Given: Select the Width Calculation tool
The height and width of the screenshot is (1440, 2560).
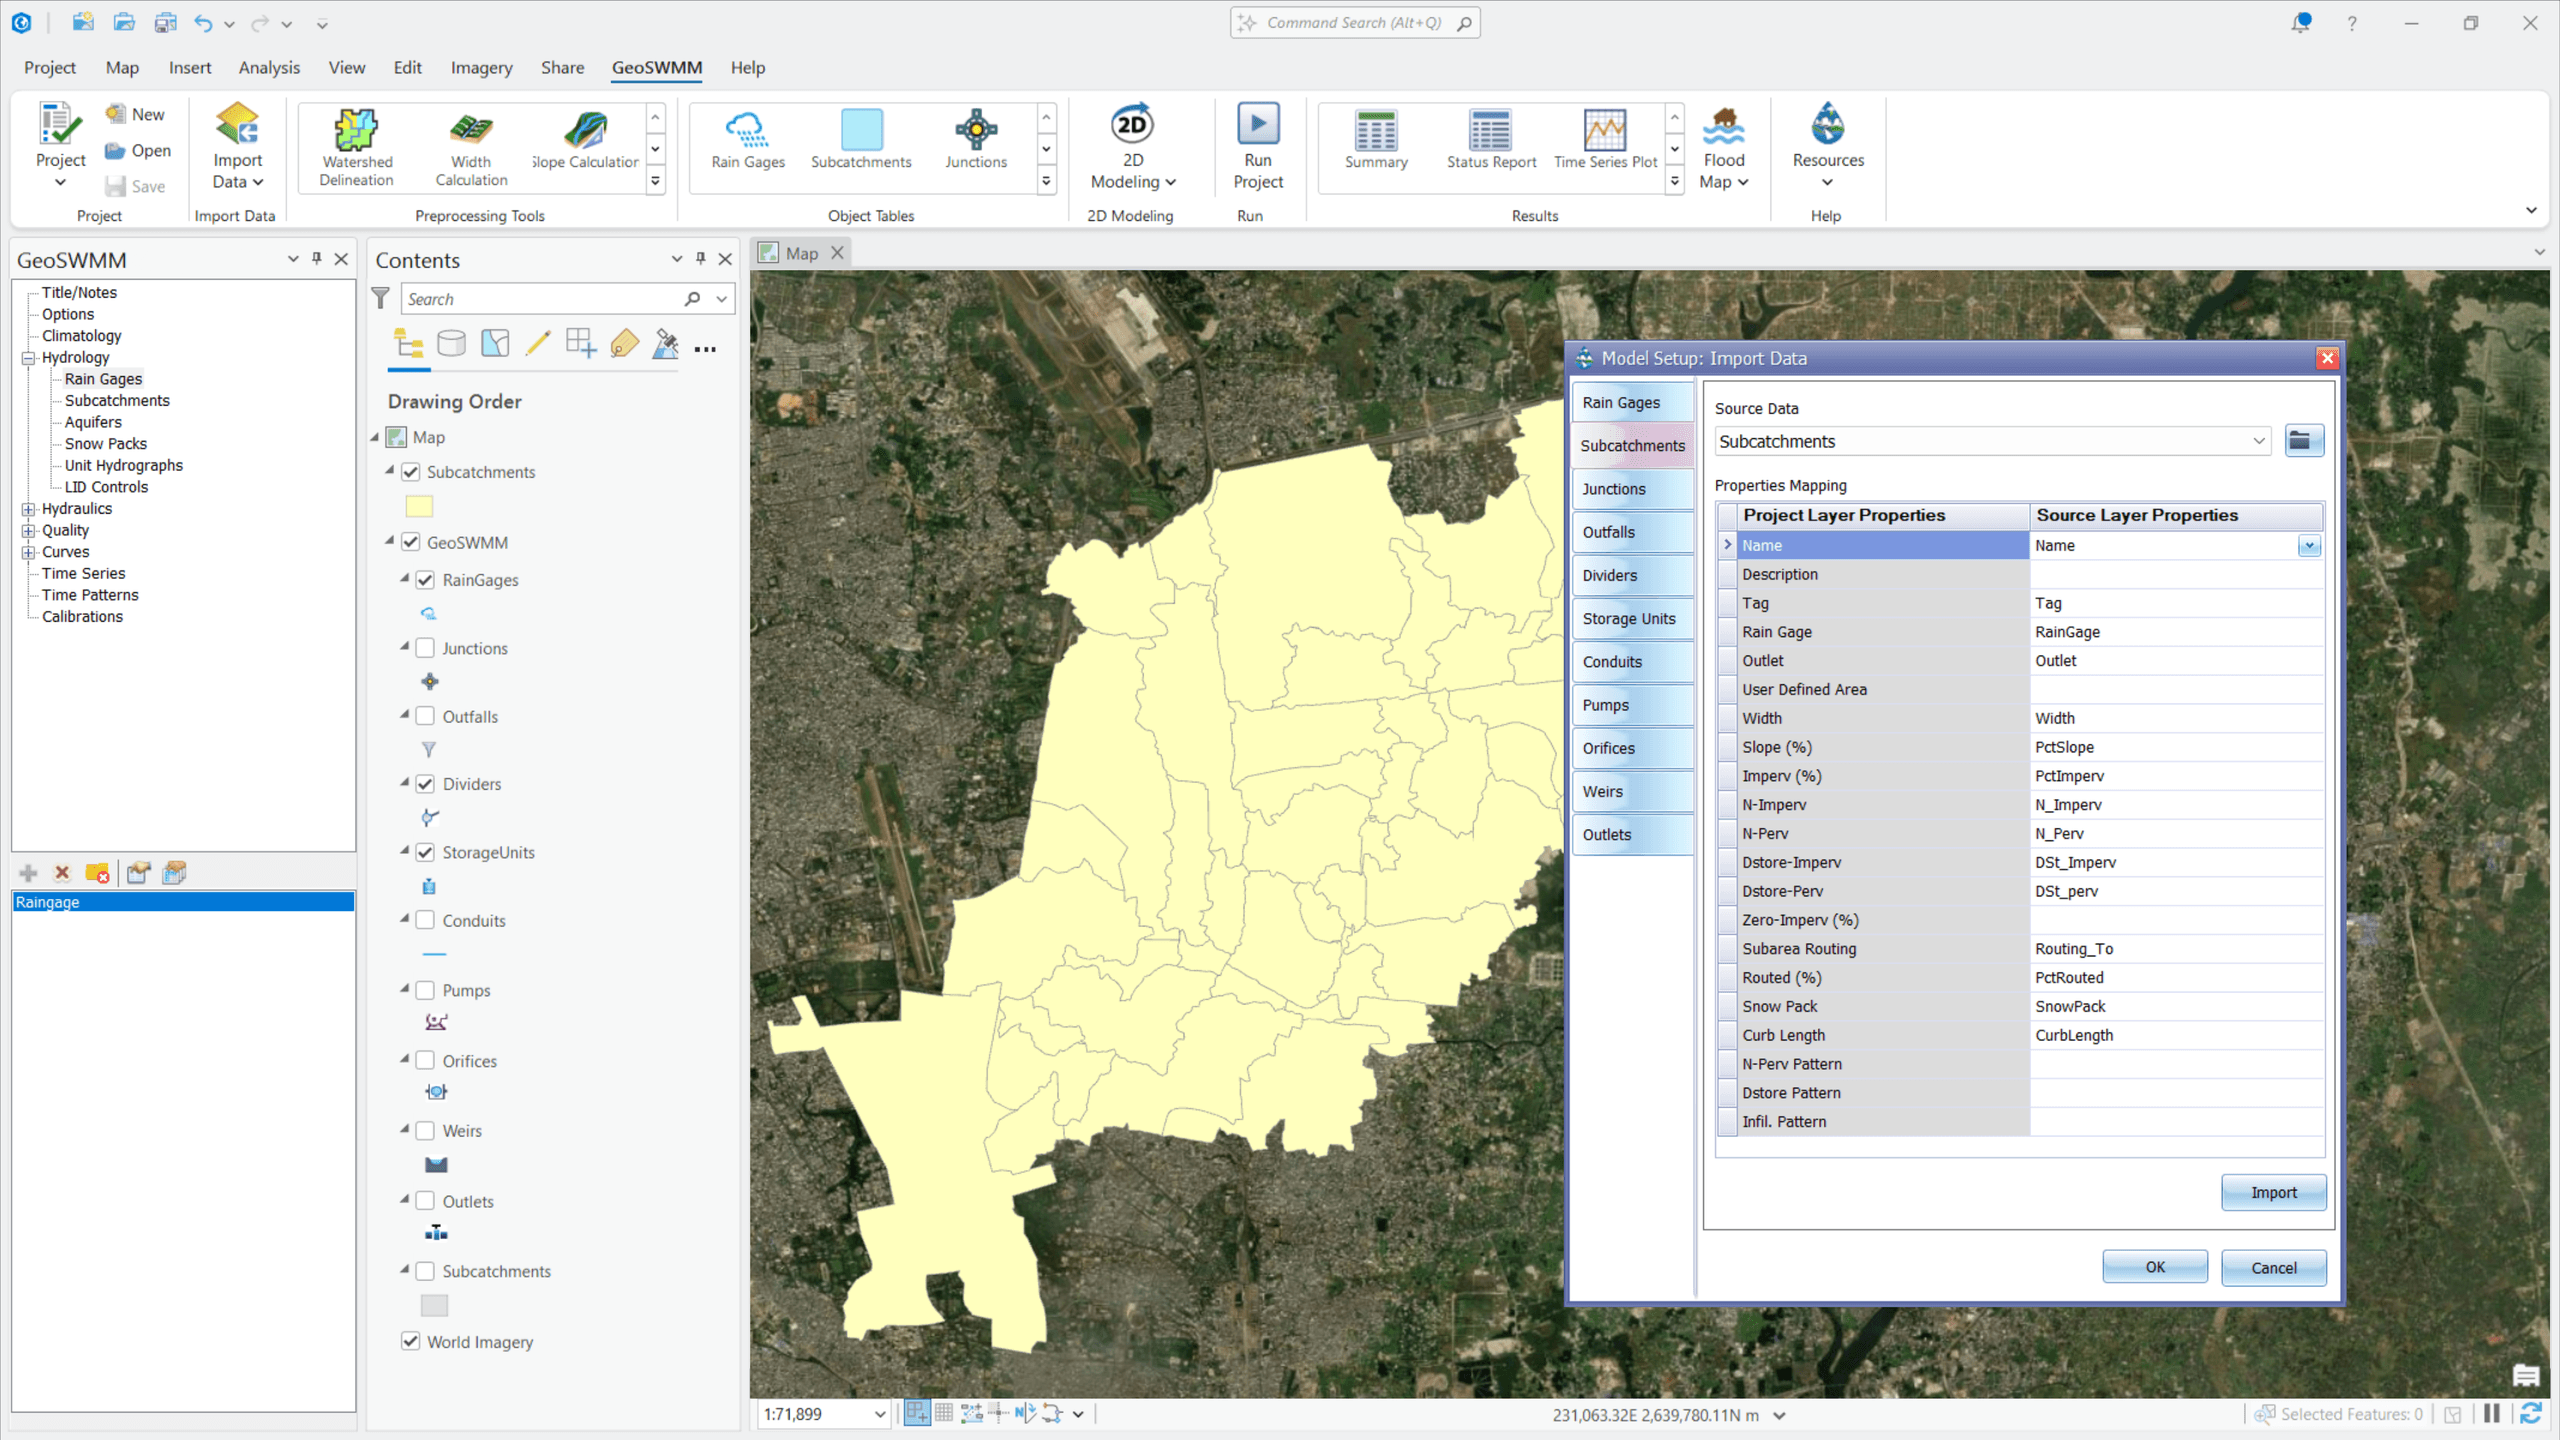Looking at the screenshot, I should click(469, 145).
